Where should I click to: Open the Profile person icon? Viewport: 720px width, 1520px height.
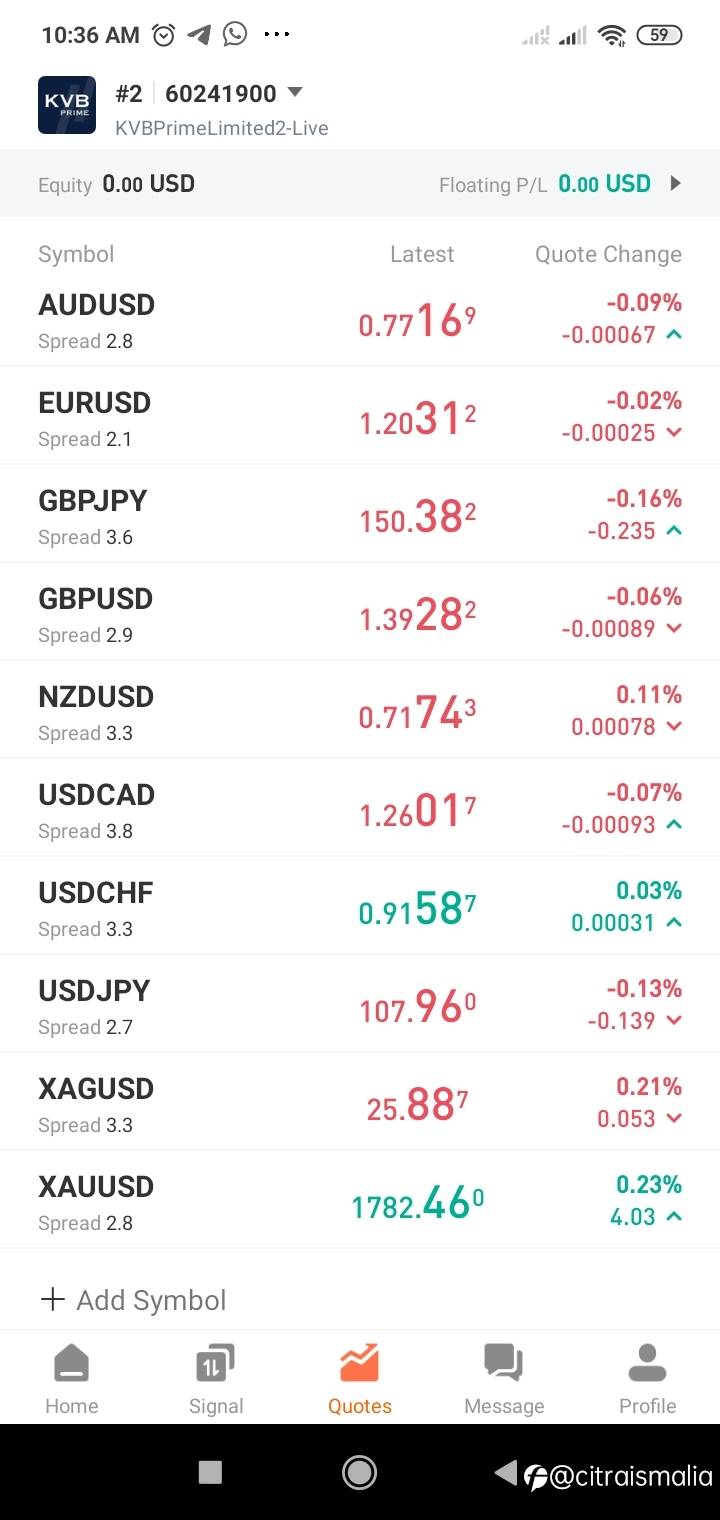click(648, 1363)
